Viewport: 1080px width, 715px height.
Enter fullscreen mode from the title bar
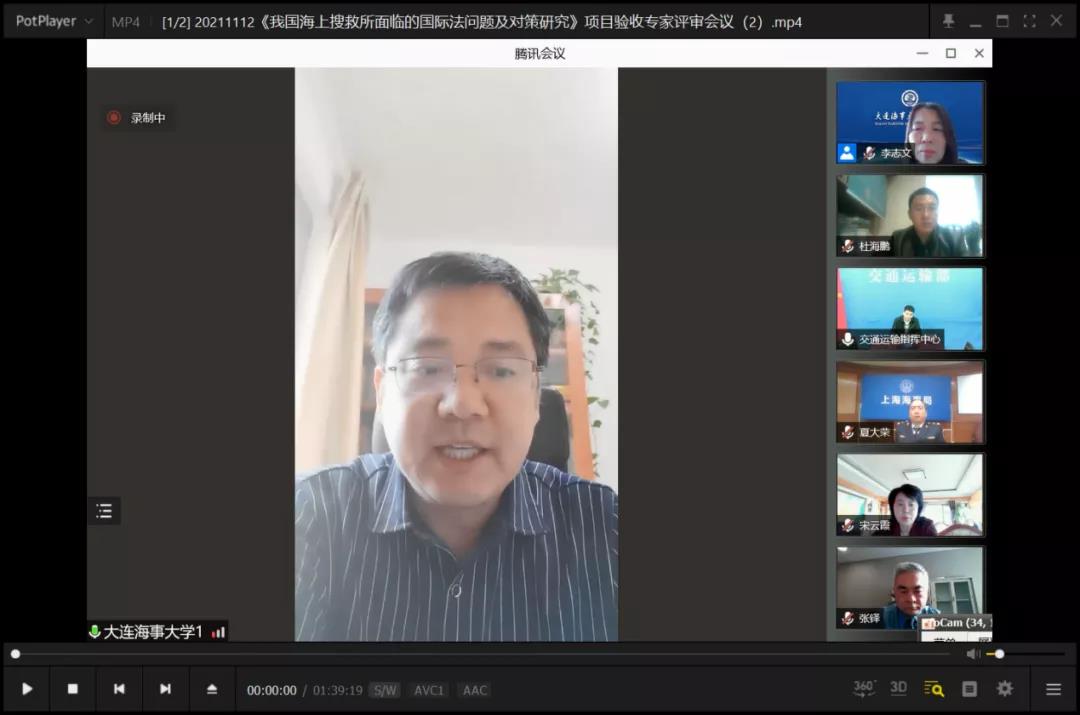pyautogui.click(x=1029, y=21)
